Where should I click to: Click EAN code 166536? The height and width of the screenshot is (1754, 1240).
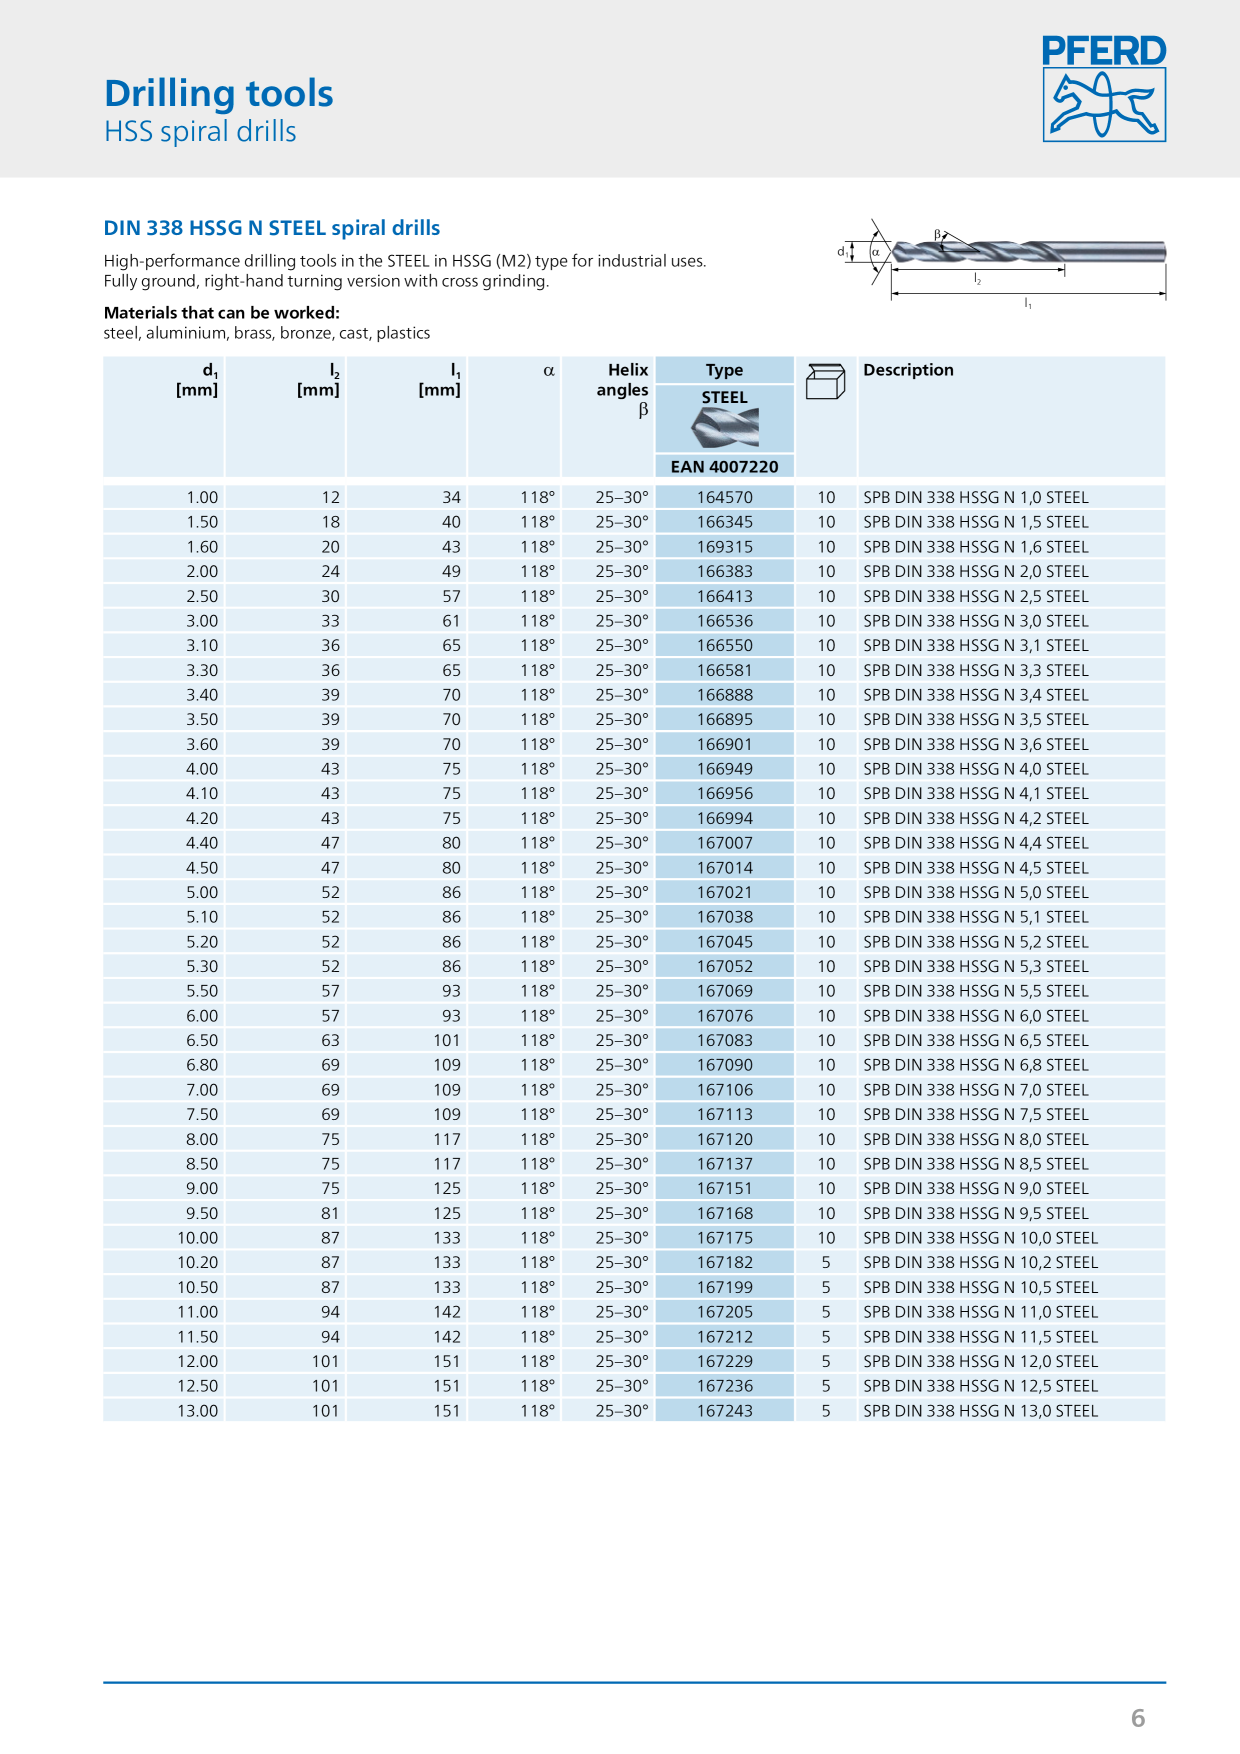(x=725, y=621)
